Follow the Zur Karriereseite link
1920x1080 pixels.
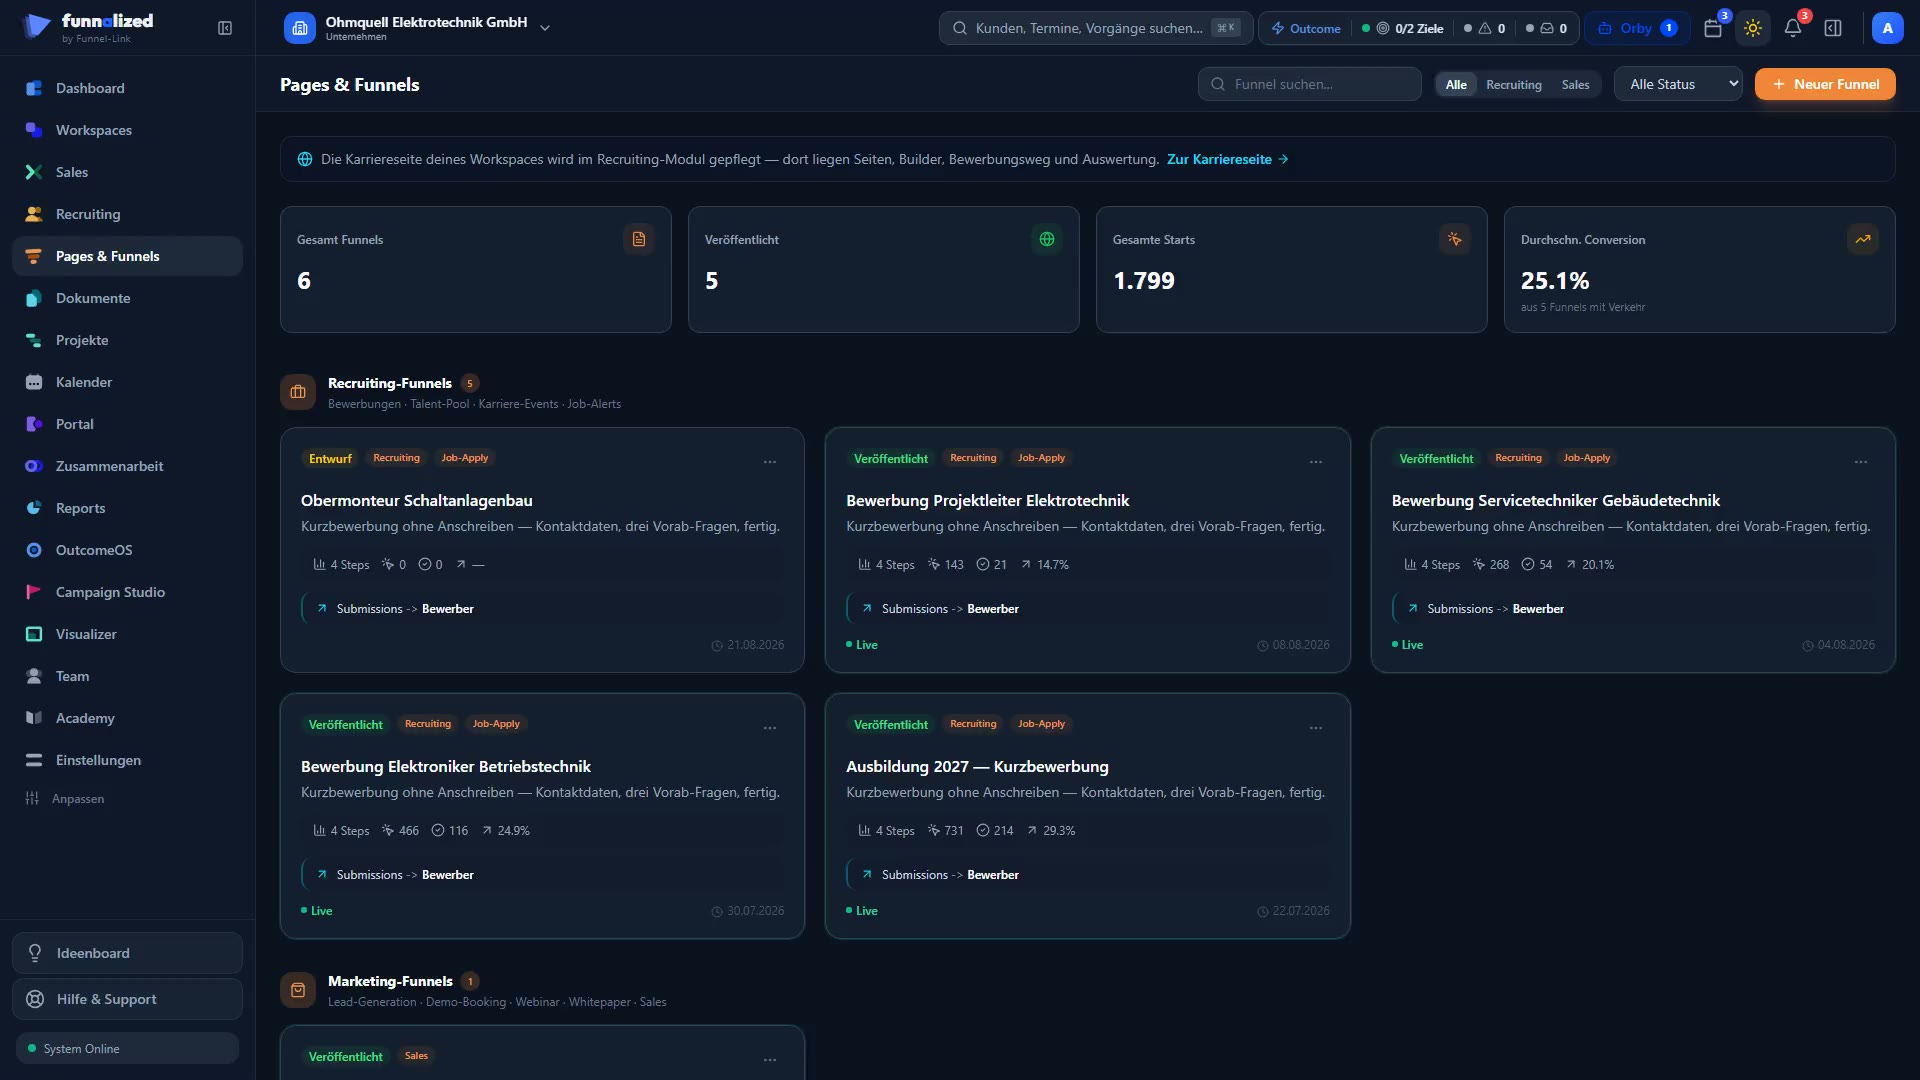tap(1228, 159)
